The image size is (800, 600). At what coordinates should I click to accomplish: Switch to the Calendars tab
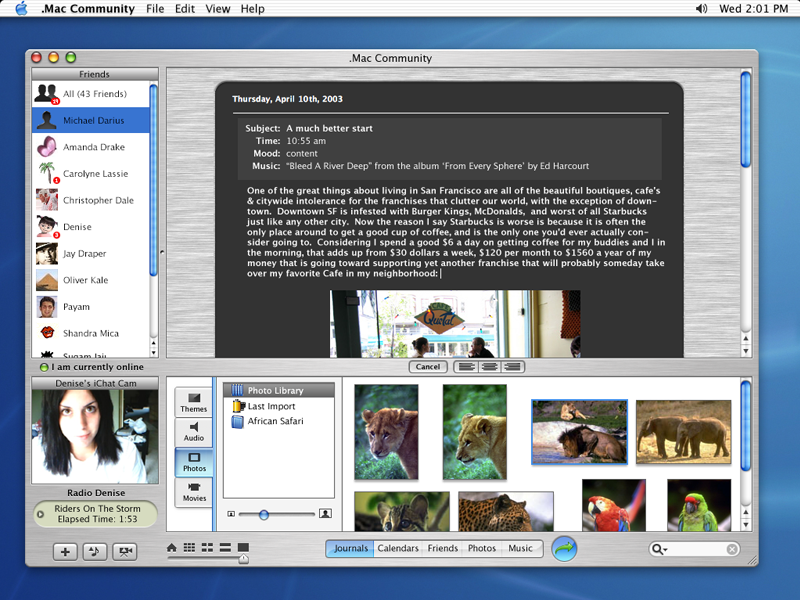pos(398,548)
